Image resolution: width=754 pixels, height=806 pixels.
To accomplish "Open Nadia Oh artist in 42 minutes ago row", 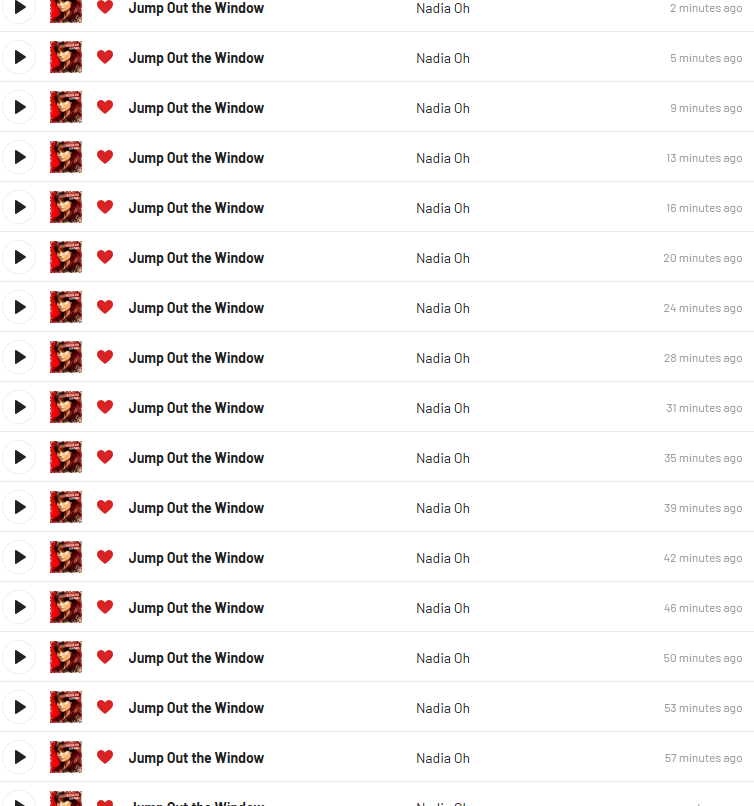I will point(443,558).
